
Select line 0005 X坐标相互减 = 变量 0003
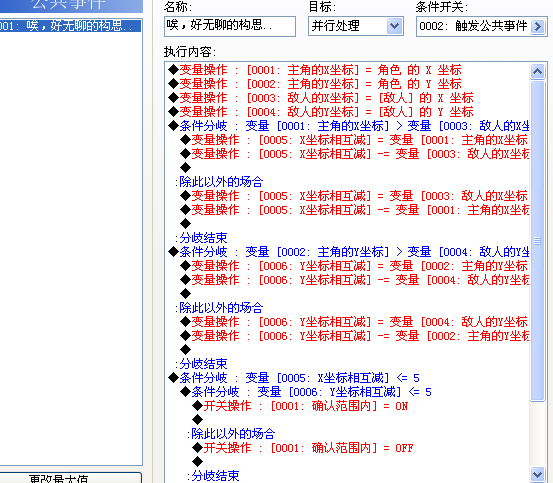(354, 196)
